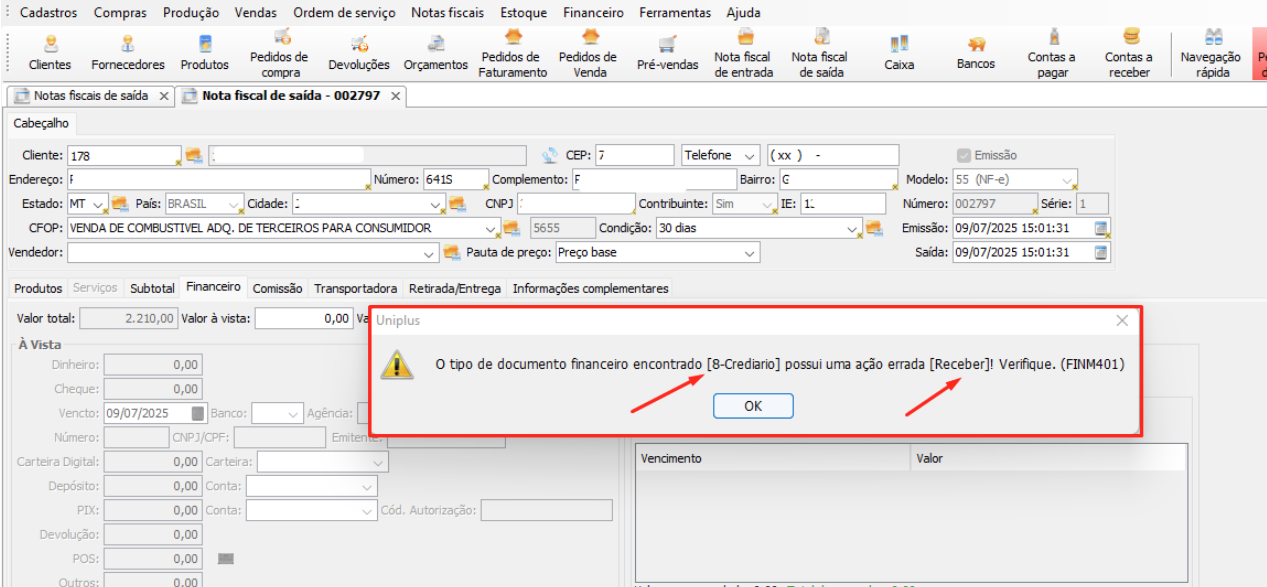Click the Estado lookup icon
The width and height of the screenshot is (1267, 587).
(x=120, y=204)
